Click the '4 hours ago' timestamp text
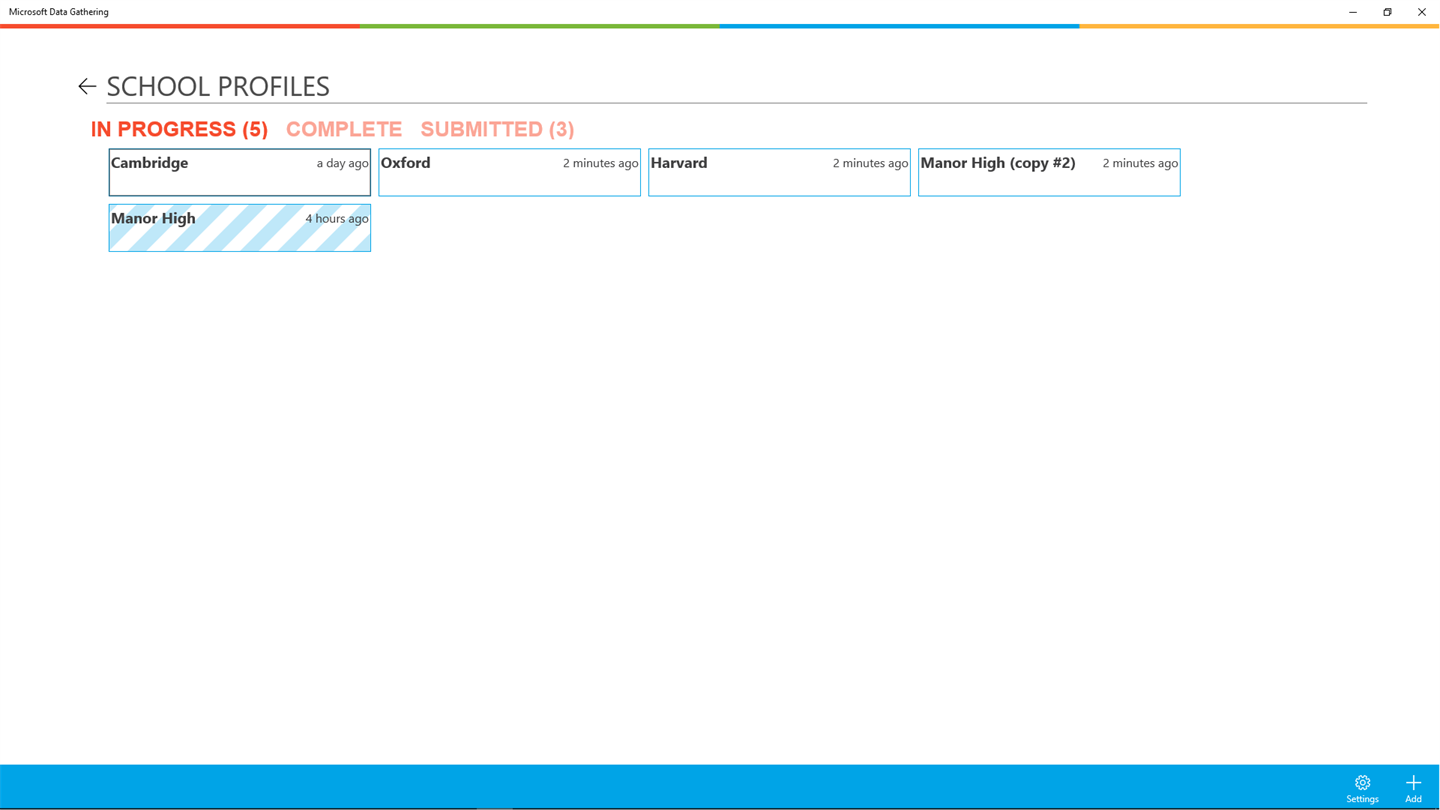This screenshot has height=810, width=1440. click(x=337, y=219)
